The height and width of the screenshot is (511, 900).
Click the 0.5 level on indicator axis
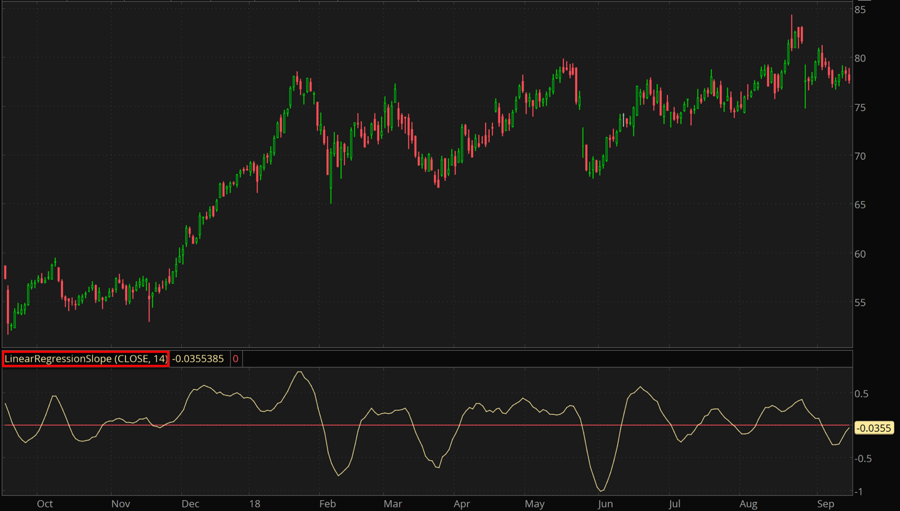click(x=861, y=394)
